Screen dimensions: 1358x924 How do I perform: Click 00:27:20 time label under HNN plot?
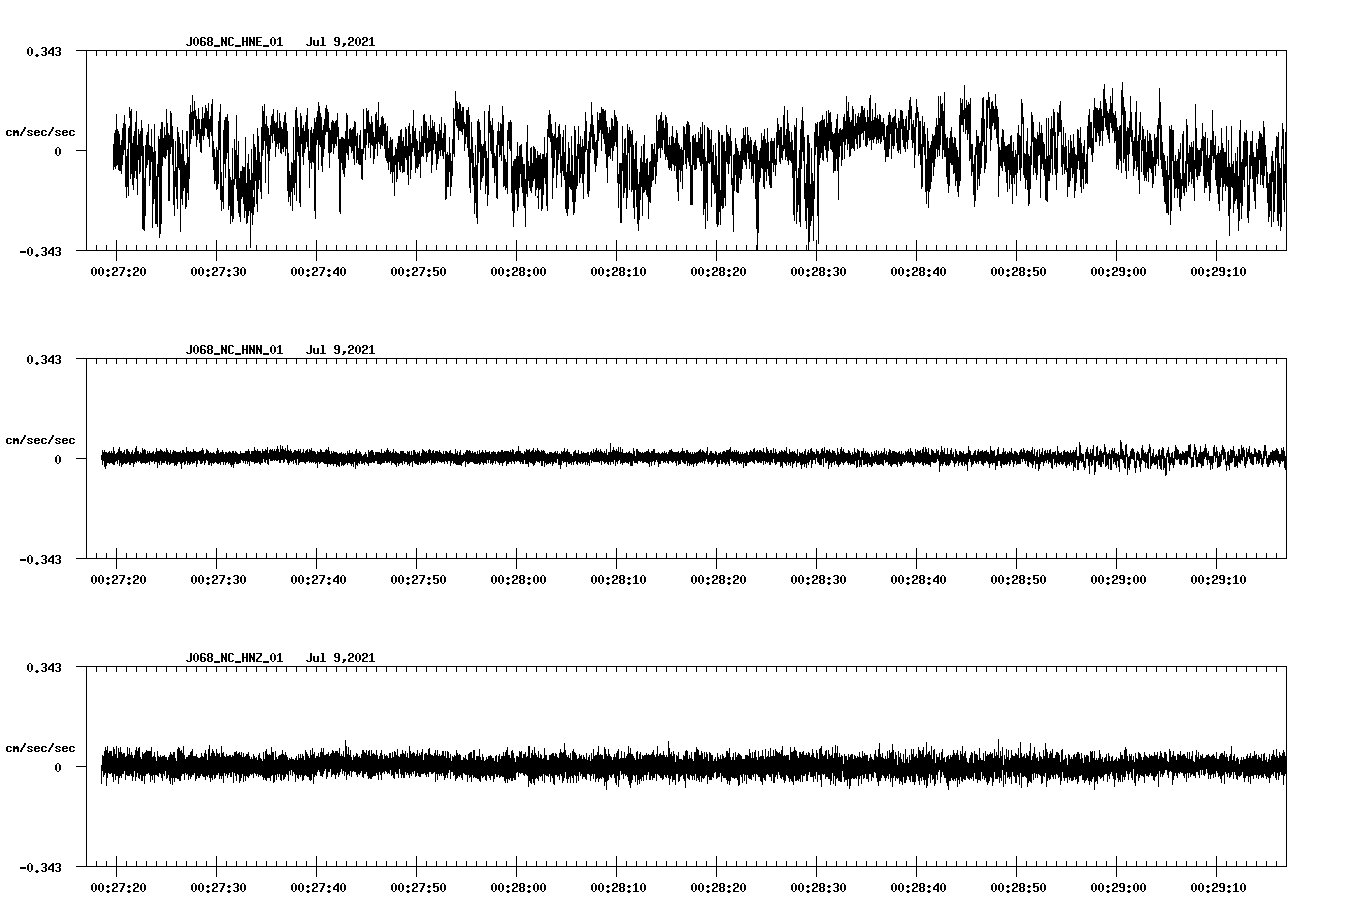[118, 579]
